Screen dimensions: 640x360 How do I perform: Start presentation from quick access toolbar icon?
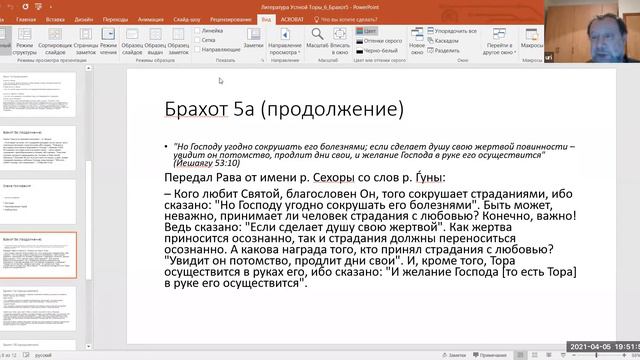[38, 7]
